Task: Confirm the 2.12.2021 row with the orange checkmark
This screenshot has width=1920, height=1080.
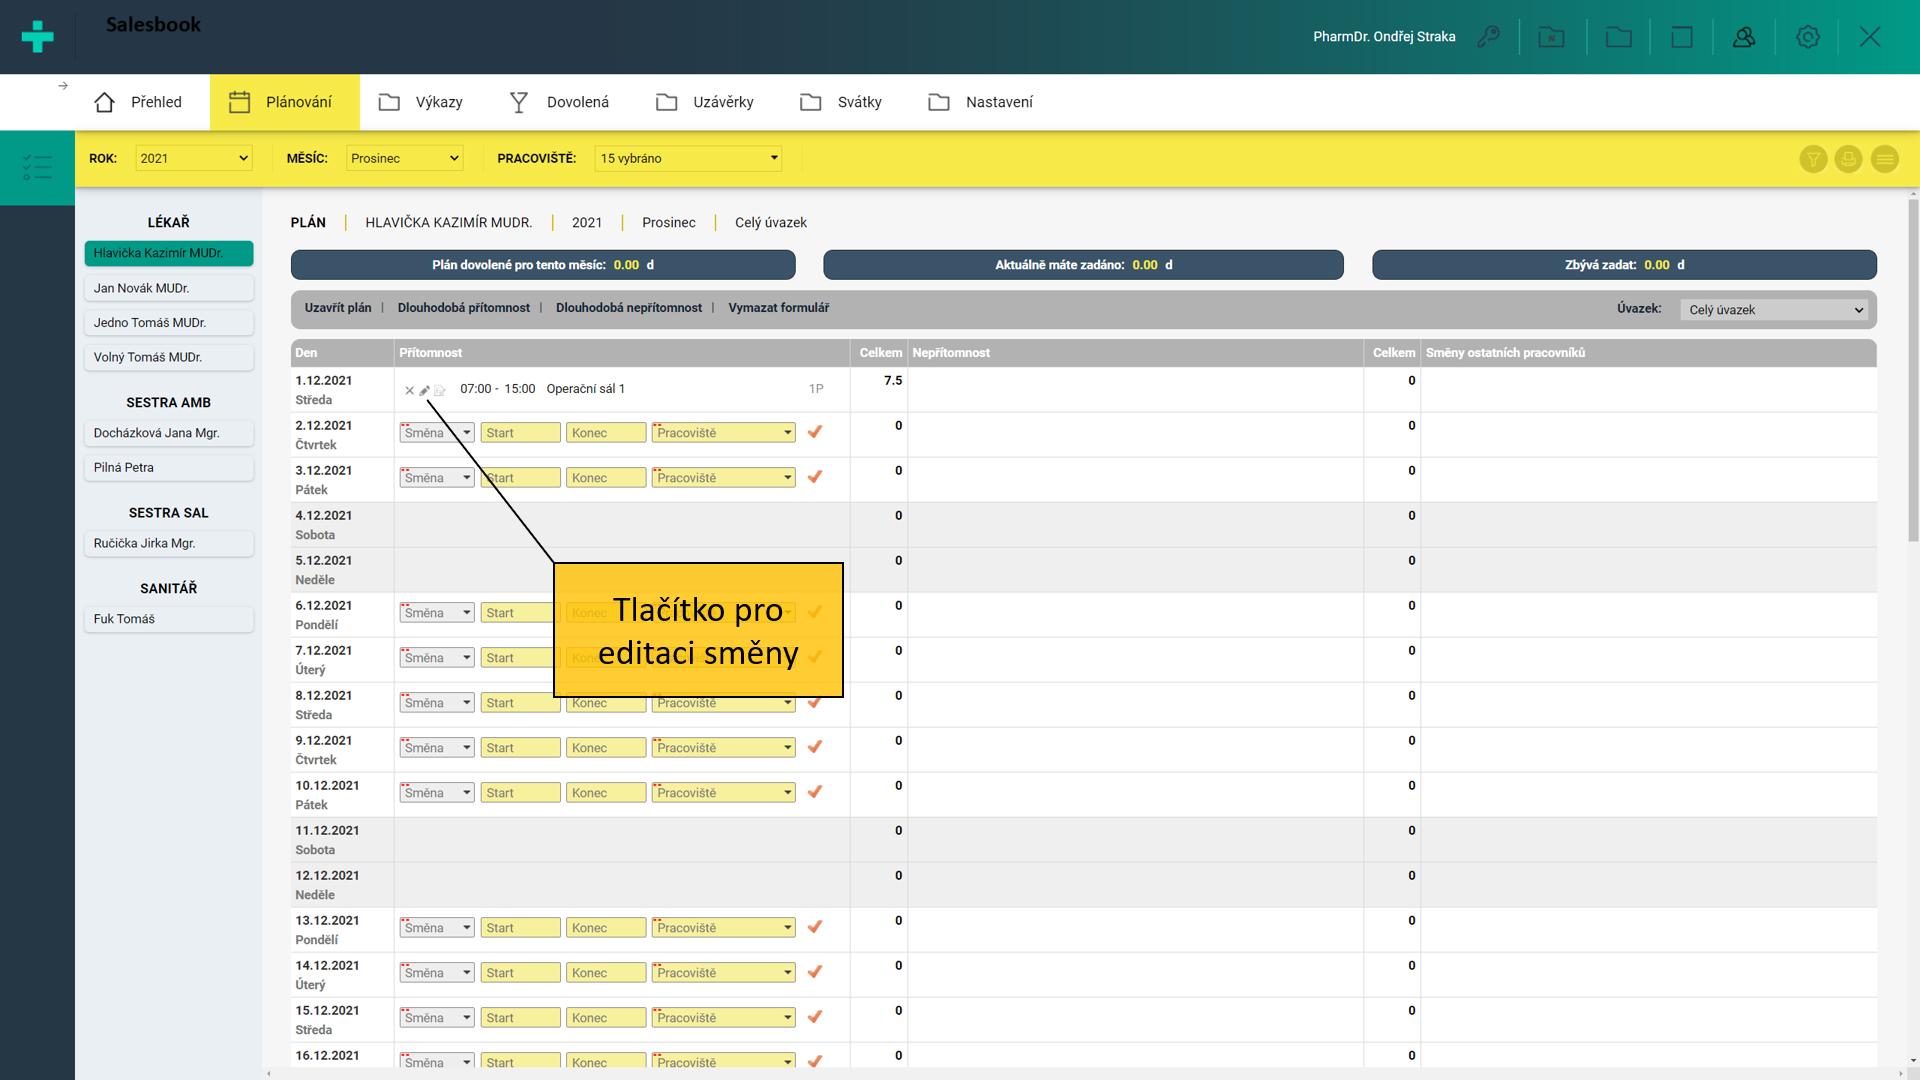Action: [x=815, y=432]
